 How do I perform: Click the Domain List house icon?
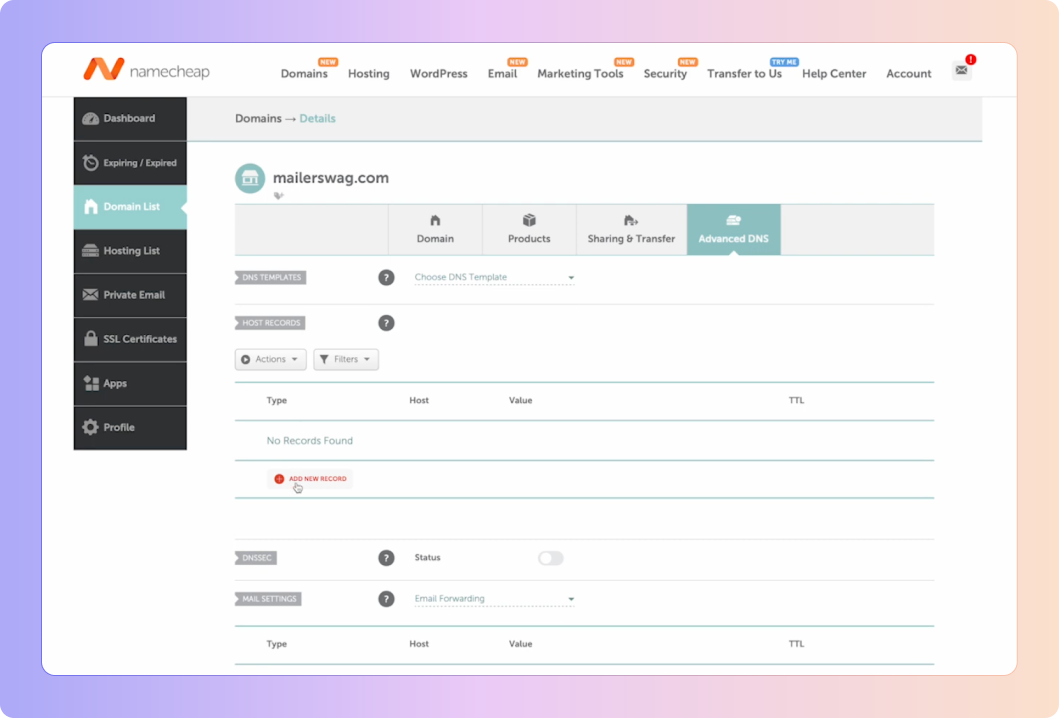pyautogui.click(x=91, y=207)
